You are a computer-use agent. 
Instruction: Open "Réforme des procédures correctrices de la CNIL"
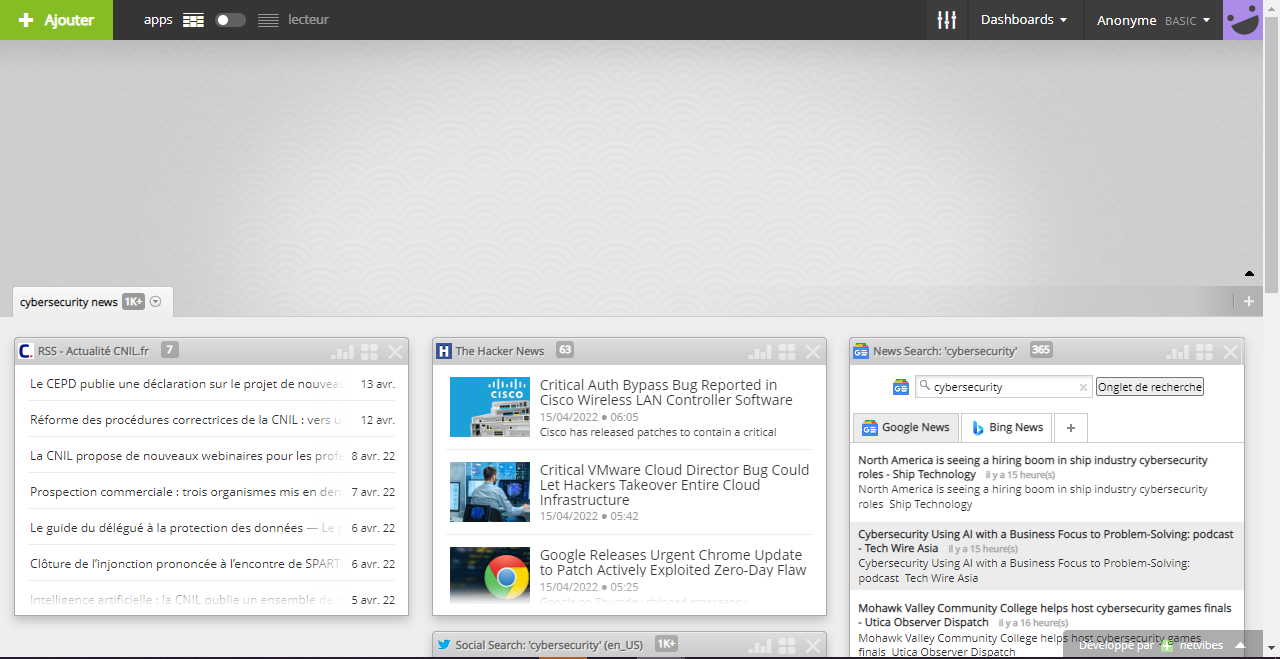point(212,419)
